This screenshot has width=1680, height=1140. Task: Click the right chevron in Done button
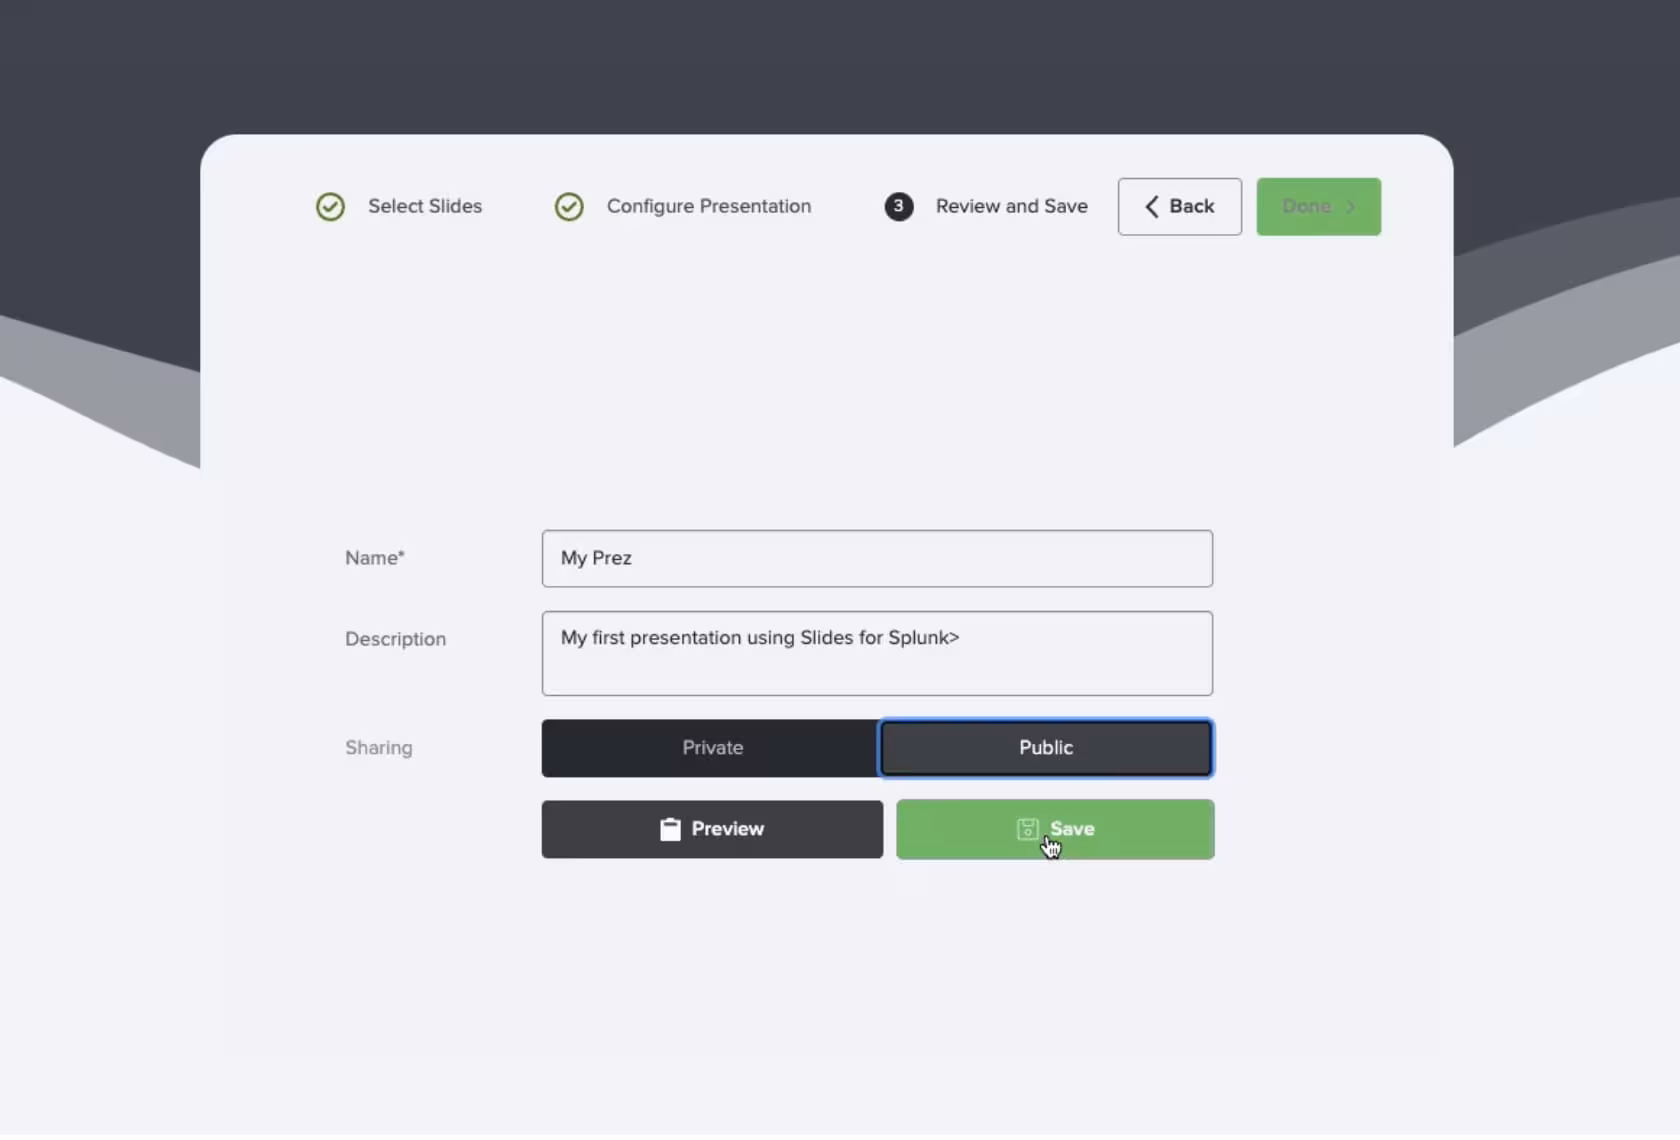click(1350, 207)
